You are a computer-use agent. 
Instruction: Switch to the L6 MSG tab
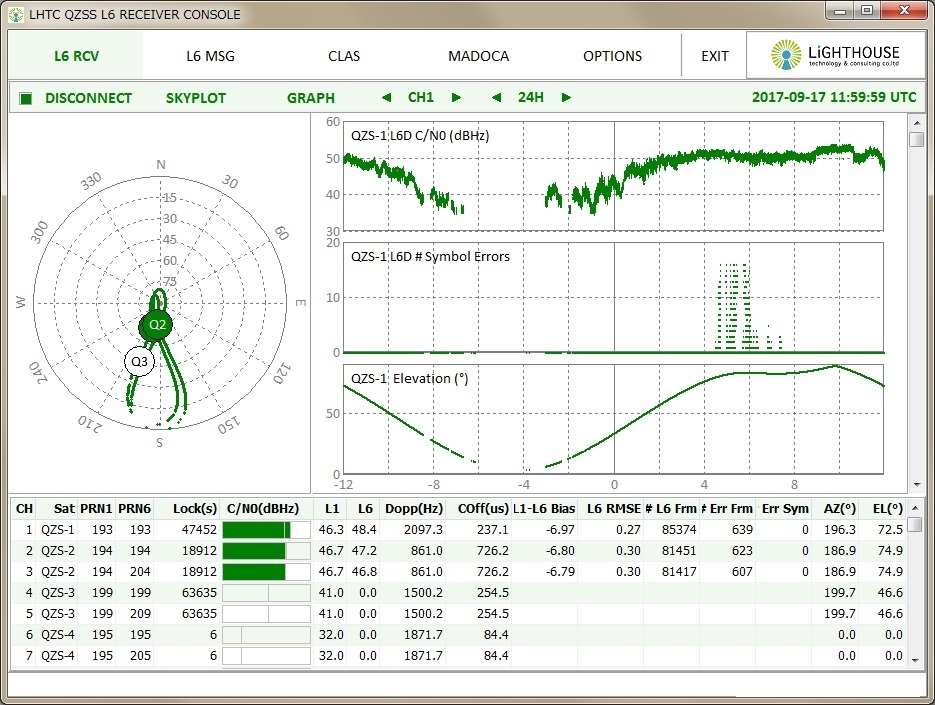[210, 56]
